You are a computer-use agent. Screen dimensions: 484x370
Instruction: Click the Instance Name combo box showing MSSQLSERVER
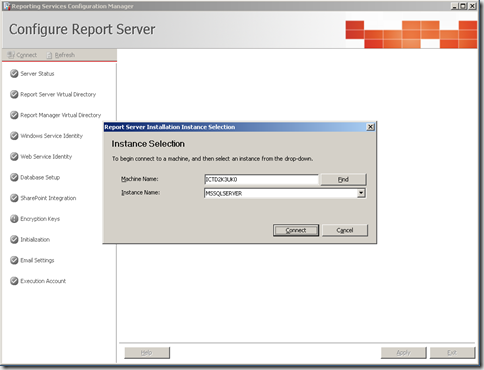285,193
